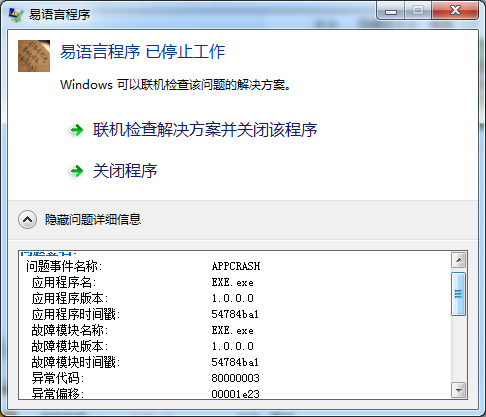
Task: Click green arrow beside 关闭程序
Action: (x=77, y=171)
